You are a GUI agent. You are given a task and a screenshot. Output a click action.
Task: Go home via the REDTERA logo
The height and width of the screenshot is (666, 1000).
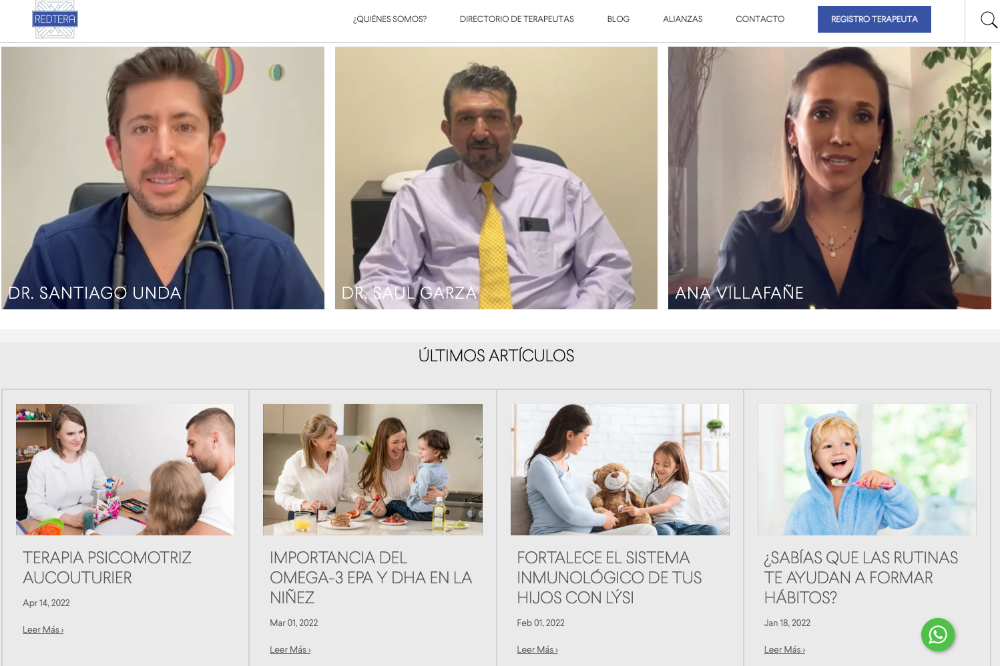pos(55,19)
